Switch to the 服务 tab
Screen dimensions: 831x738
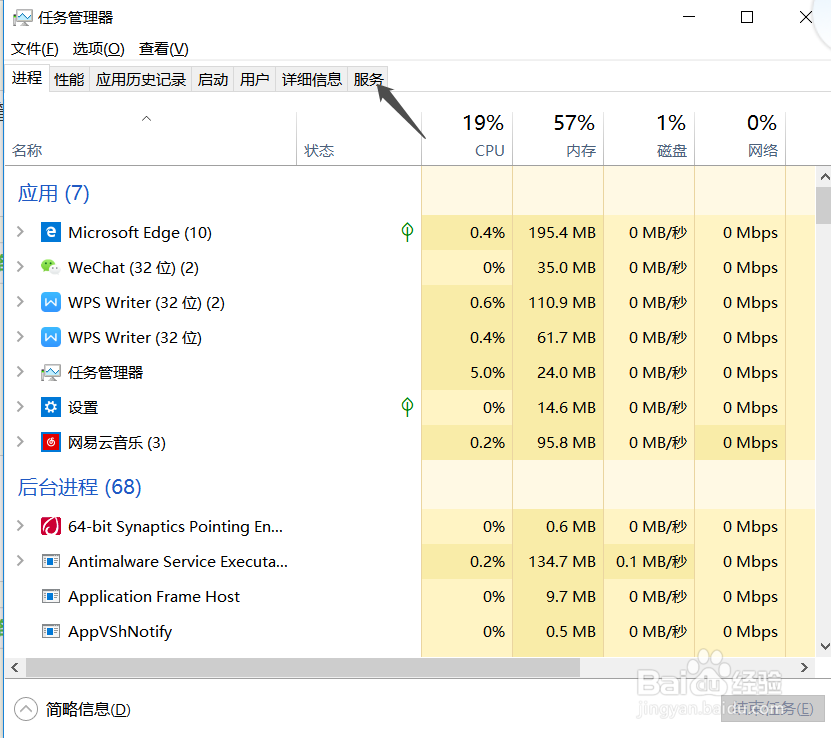point(368,79)
